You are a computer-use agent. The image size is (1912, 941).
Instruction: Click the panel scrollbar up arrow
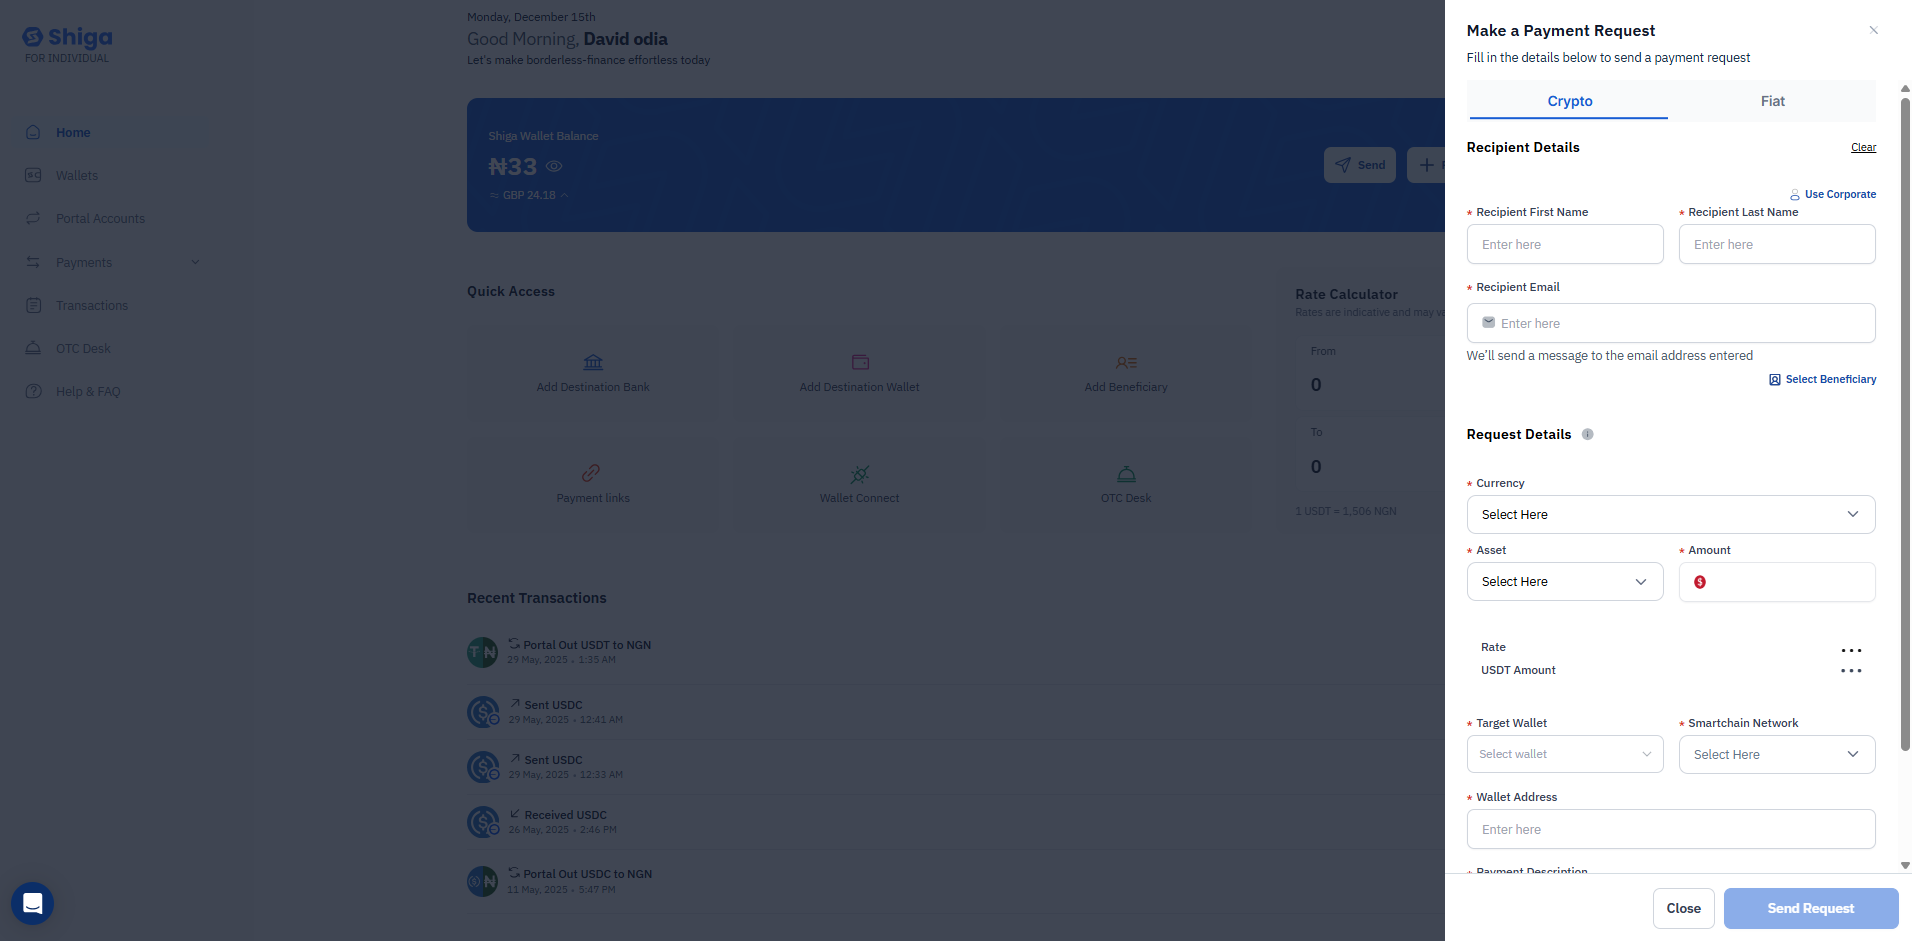(x=1905, y=88)
